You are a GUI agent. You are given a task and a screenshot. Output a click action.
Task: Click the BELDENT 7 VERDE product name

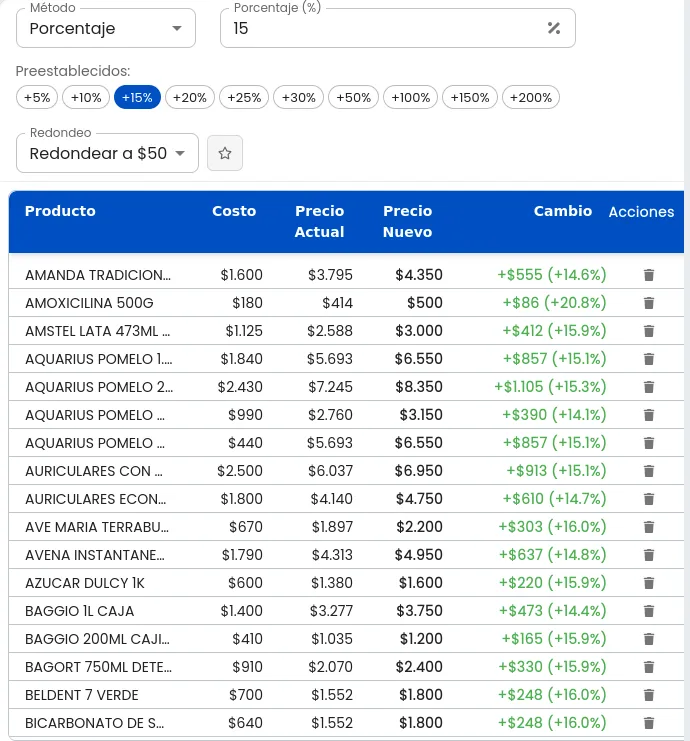click(82, 695)
